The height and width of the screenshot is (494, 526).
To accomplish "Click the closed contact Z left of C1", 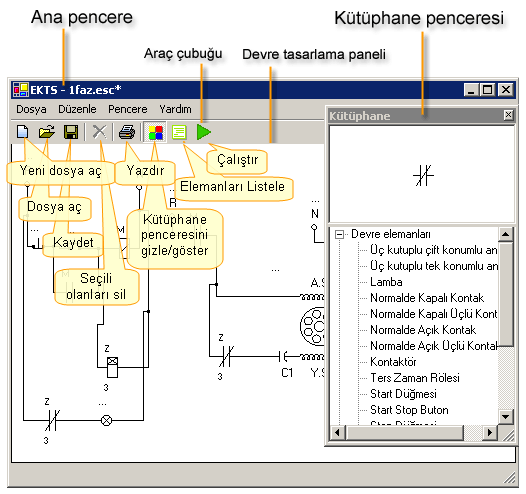I will [x=226, y=356].
